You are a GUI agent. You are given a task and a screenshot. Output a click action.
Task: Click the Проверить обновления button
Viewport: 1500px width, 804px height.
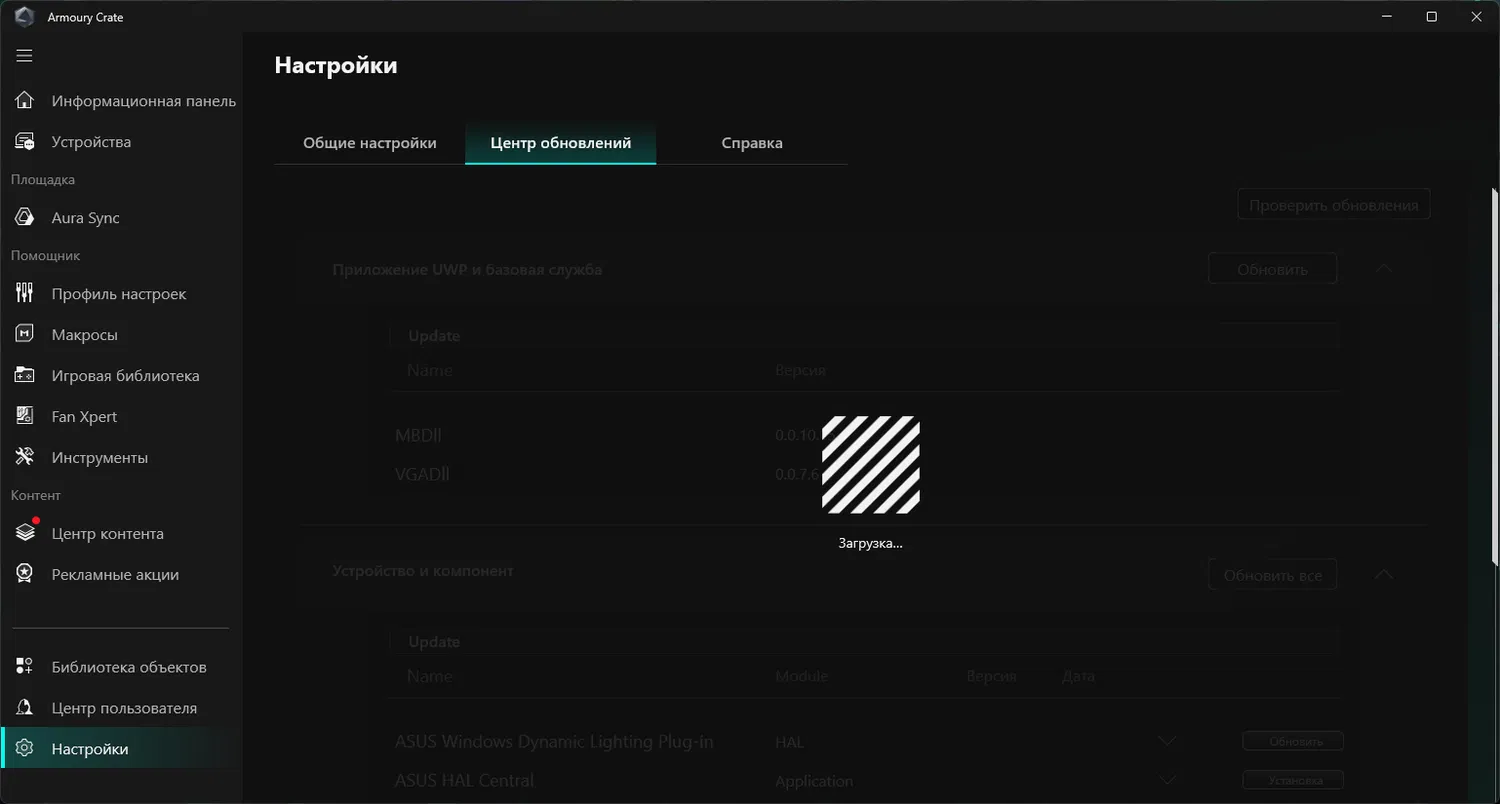pos(1334,205)
